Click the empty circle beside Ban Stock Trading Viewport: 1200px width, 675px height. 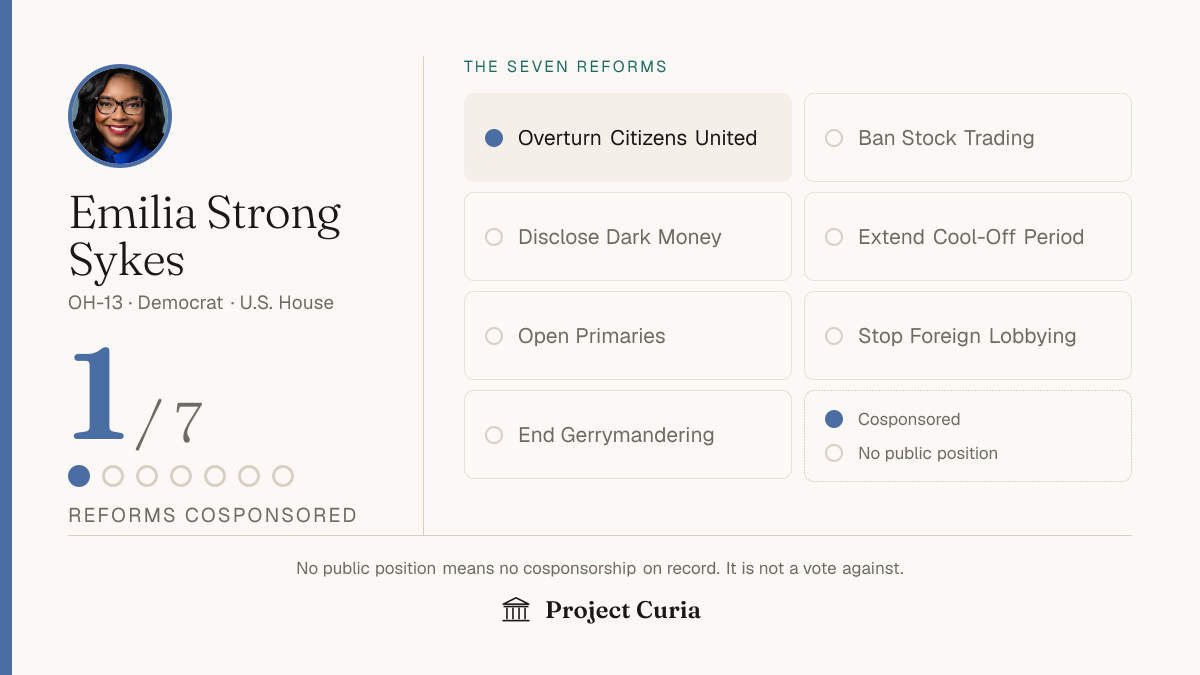pos(834,138)
